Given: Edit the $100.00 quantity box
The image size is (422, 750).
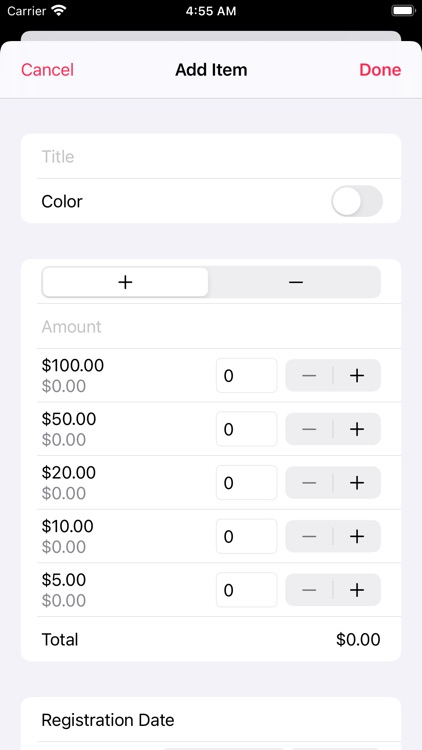Looking at the screenshot, I should [x=246, y=376].
